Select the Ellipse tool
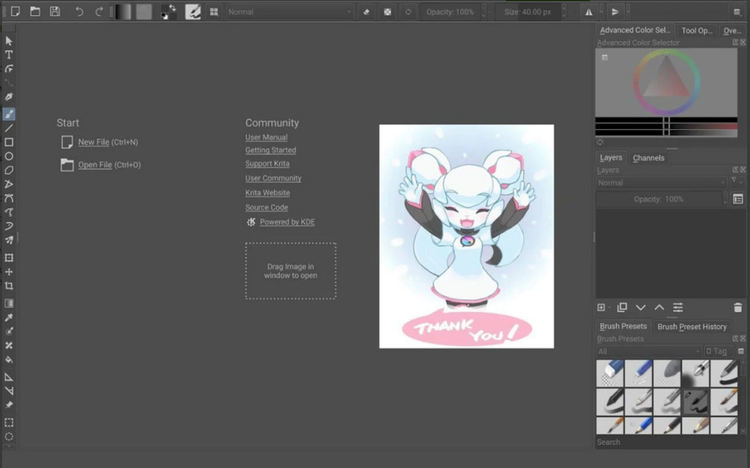 (9, 156)
